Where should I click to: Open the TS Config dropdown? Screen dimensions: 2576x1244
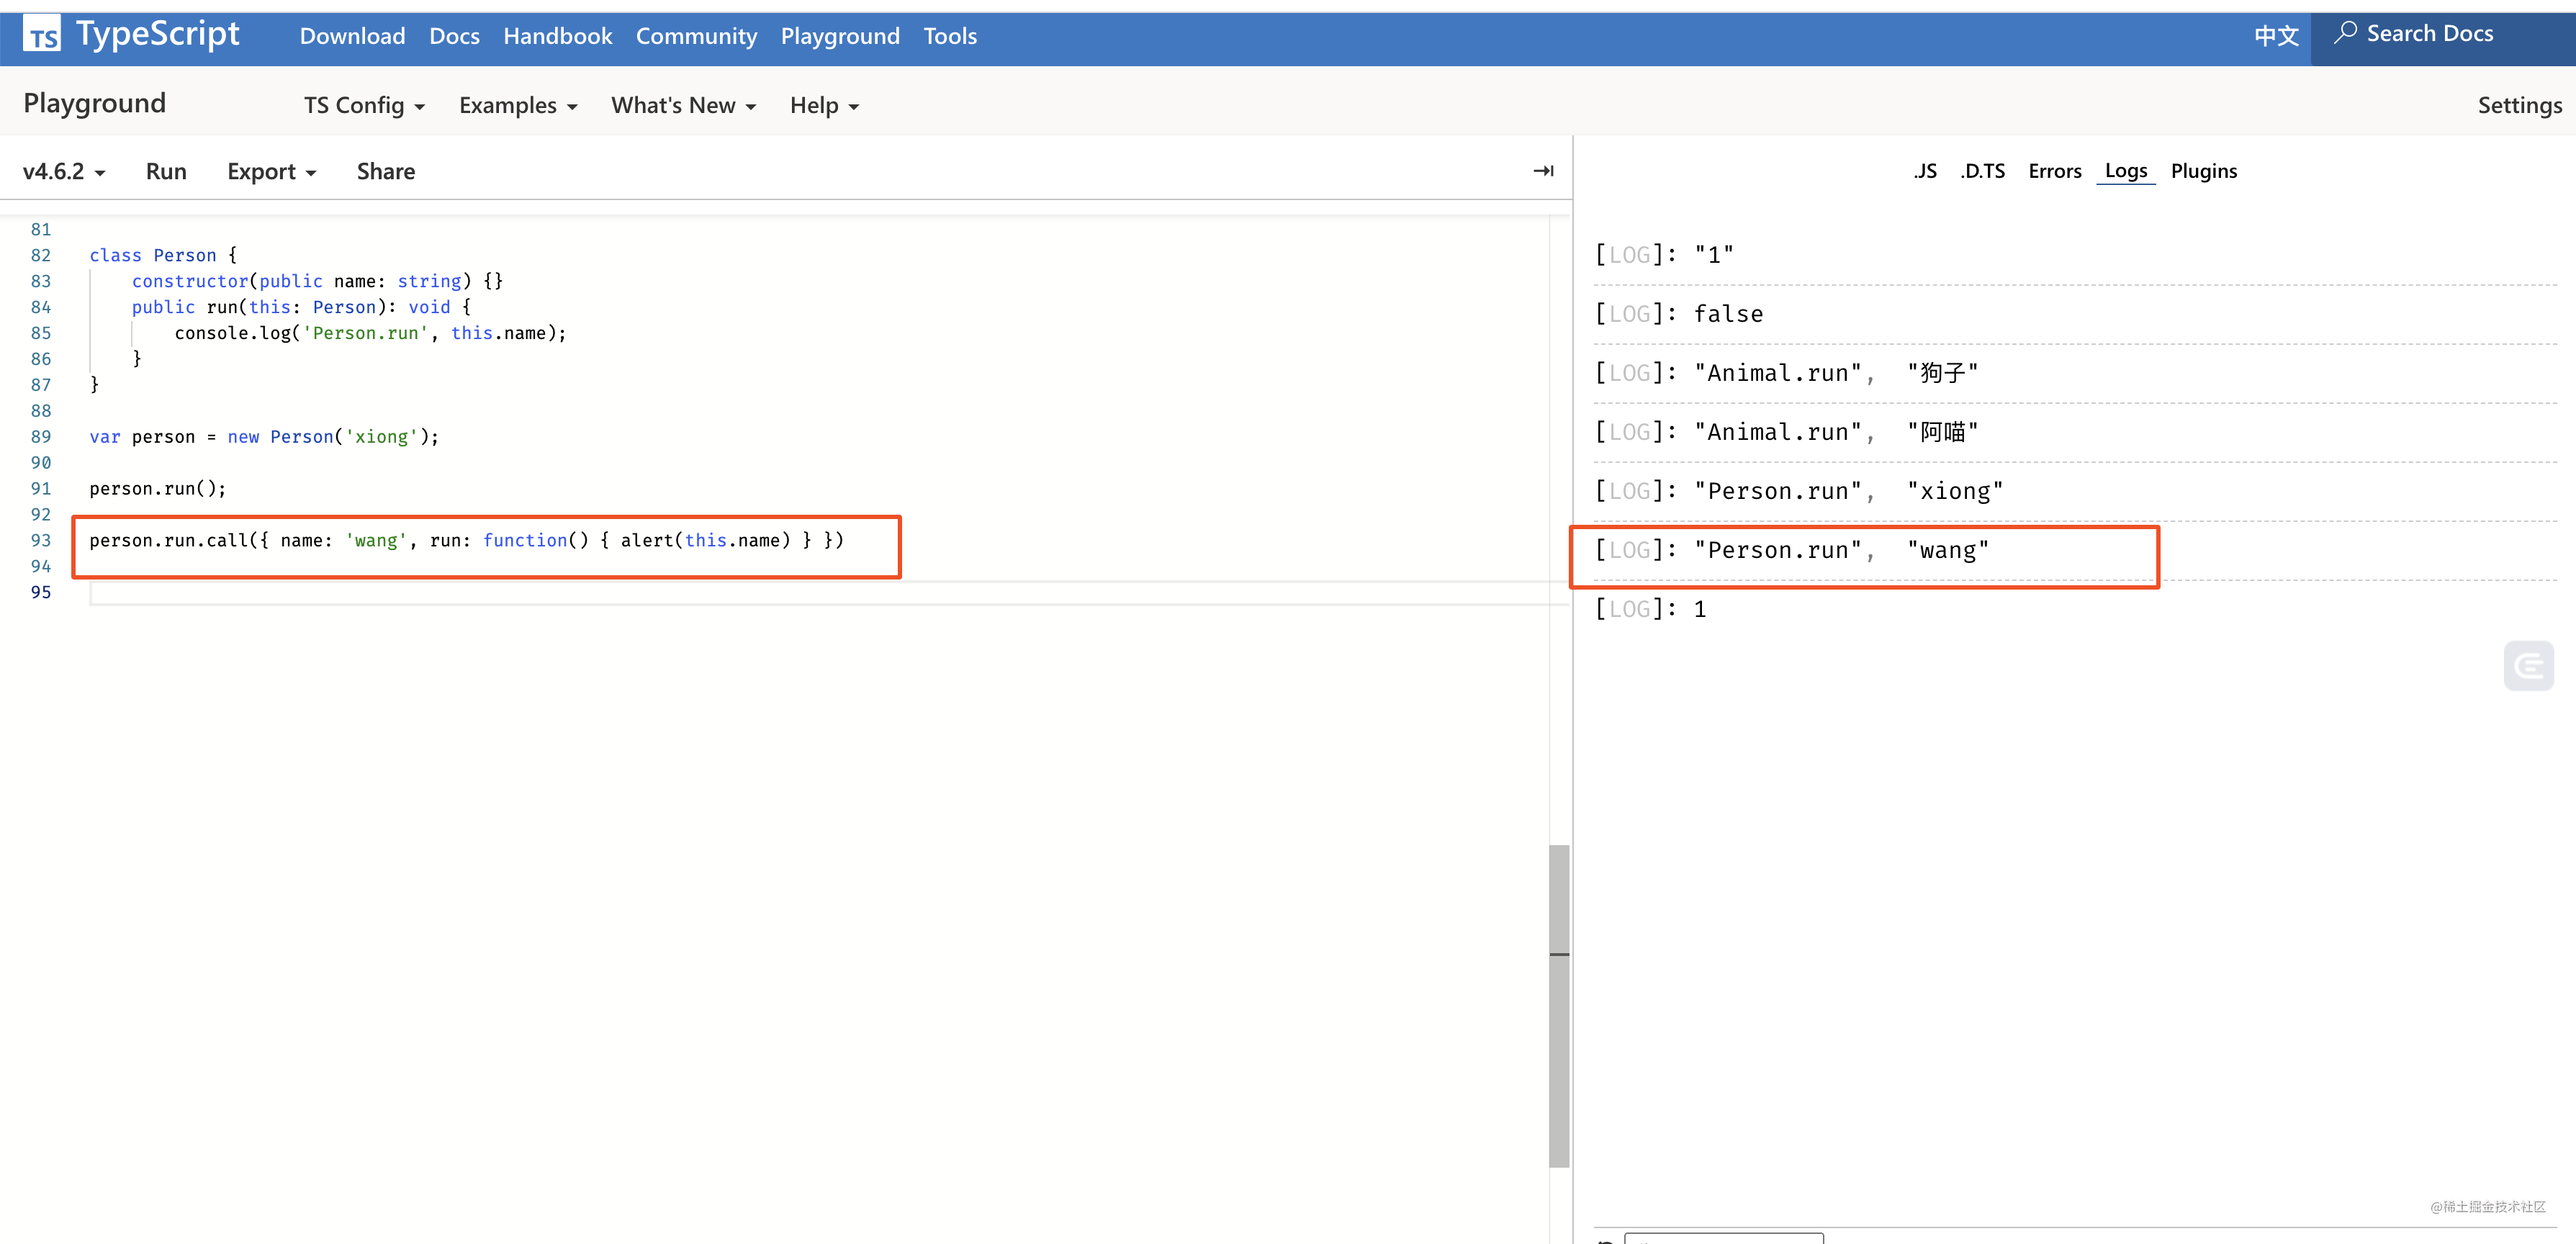(364, 105)
